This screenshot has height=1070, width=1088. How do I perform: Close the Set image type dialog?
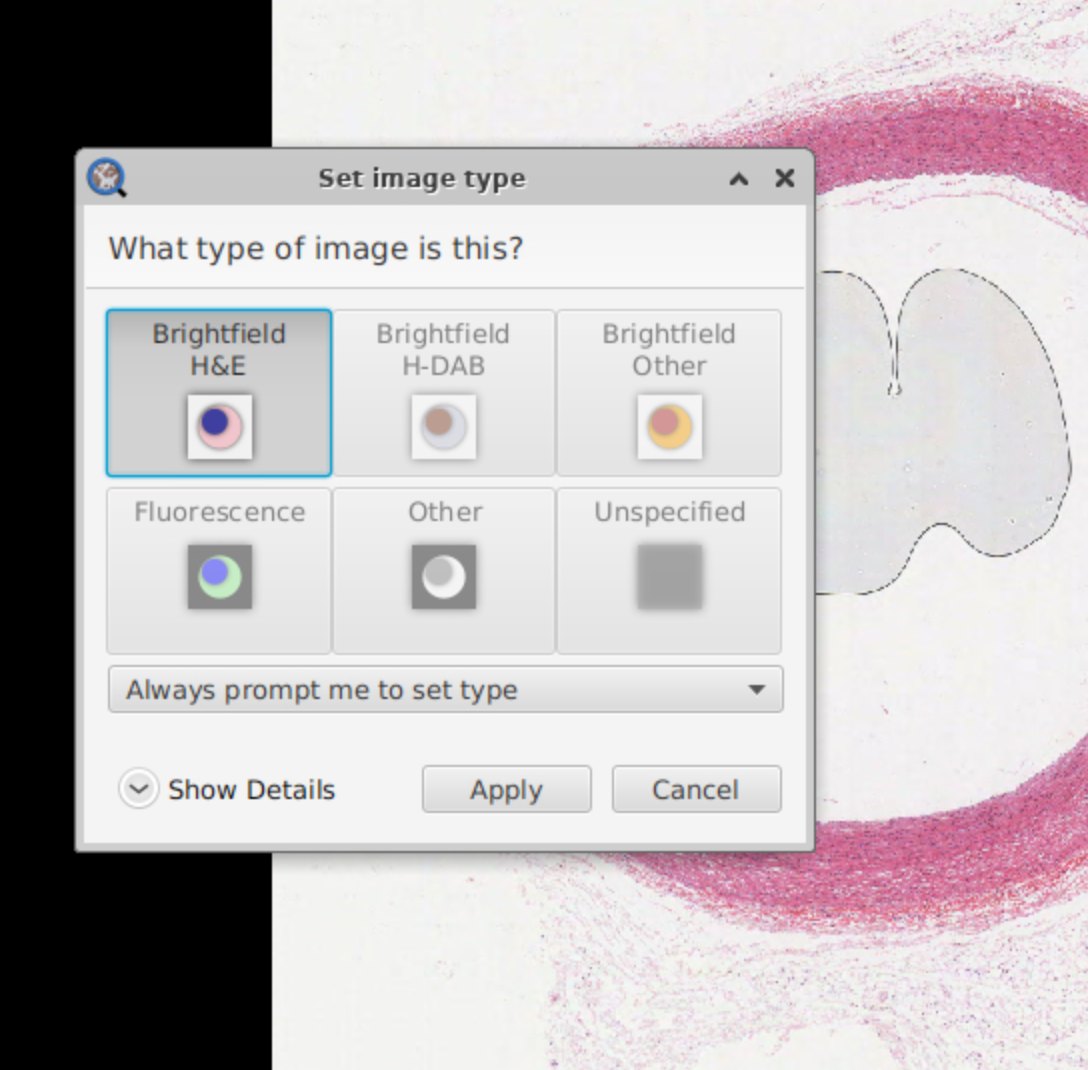[785, 179]
